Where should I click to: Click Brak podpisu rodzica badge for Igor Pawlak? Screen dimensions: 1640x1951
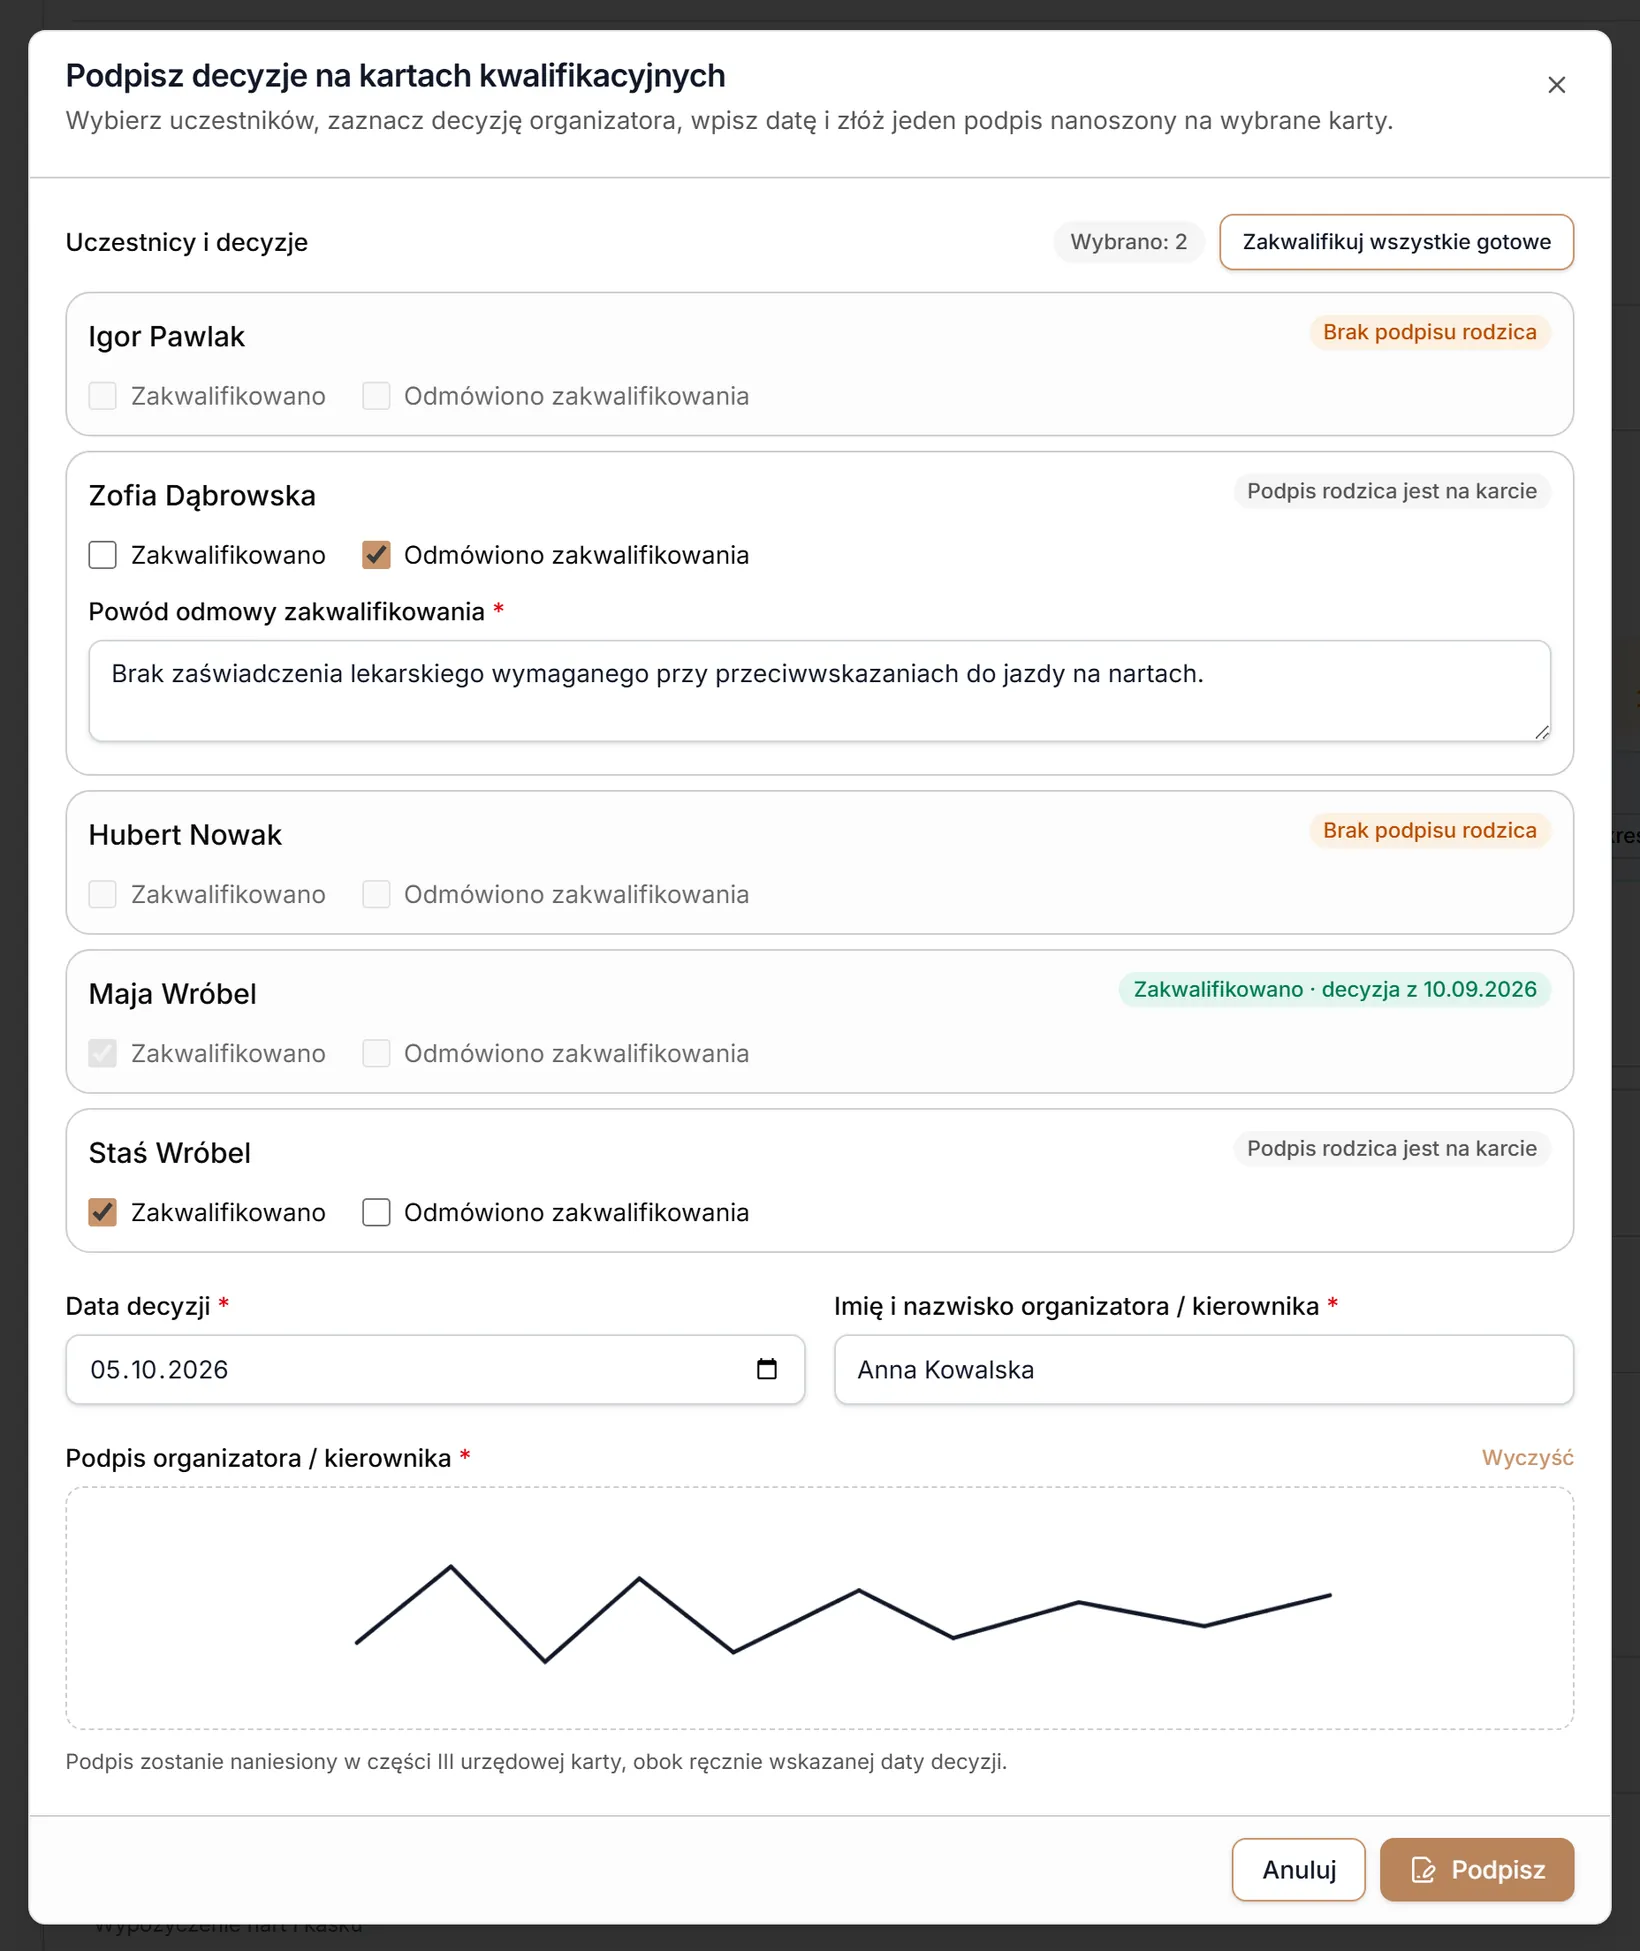[x=1429, y=332]
